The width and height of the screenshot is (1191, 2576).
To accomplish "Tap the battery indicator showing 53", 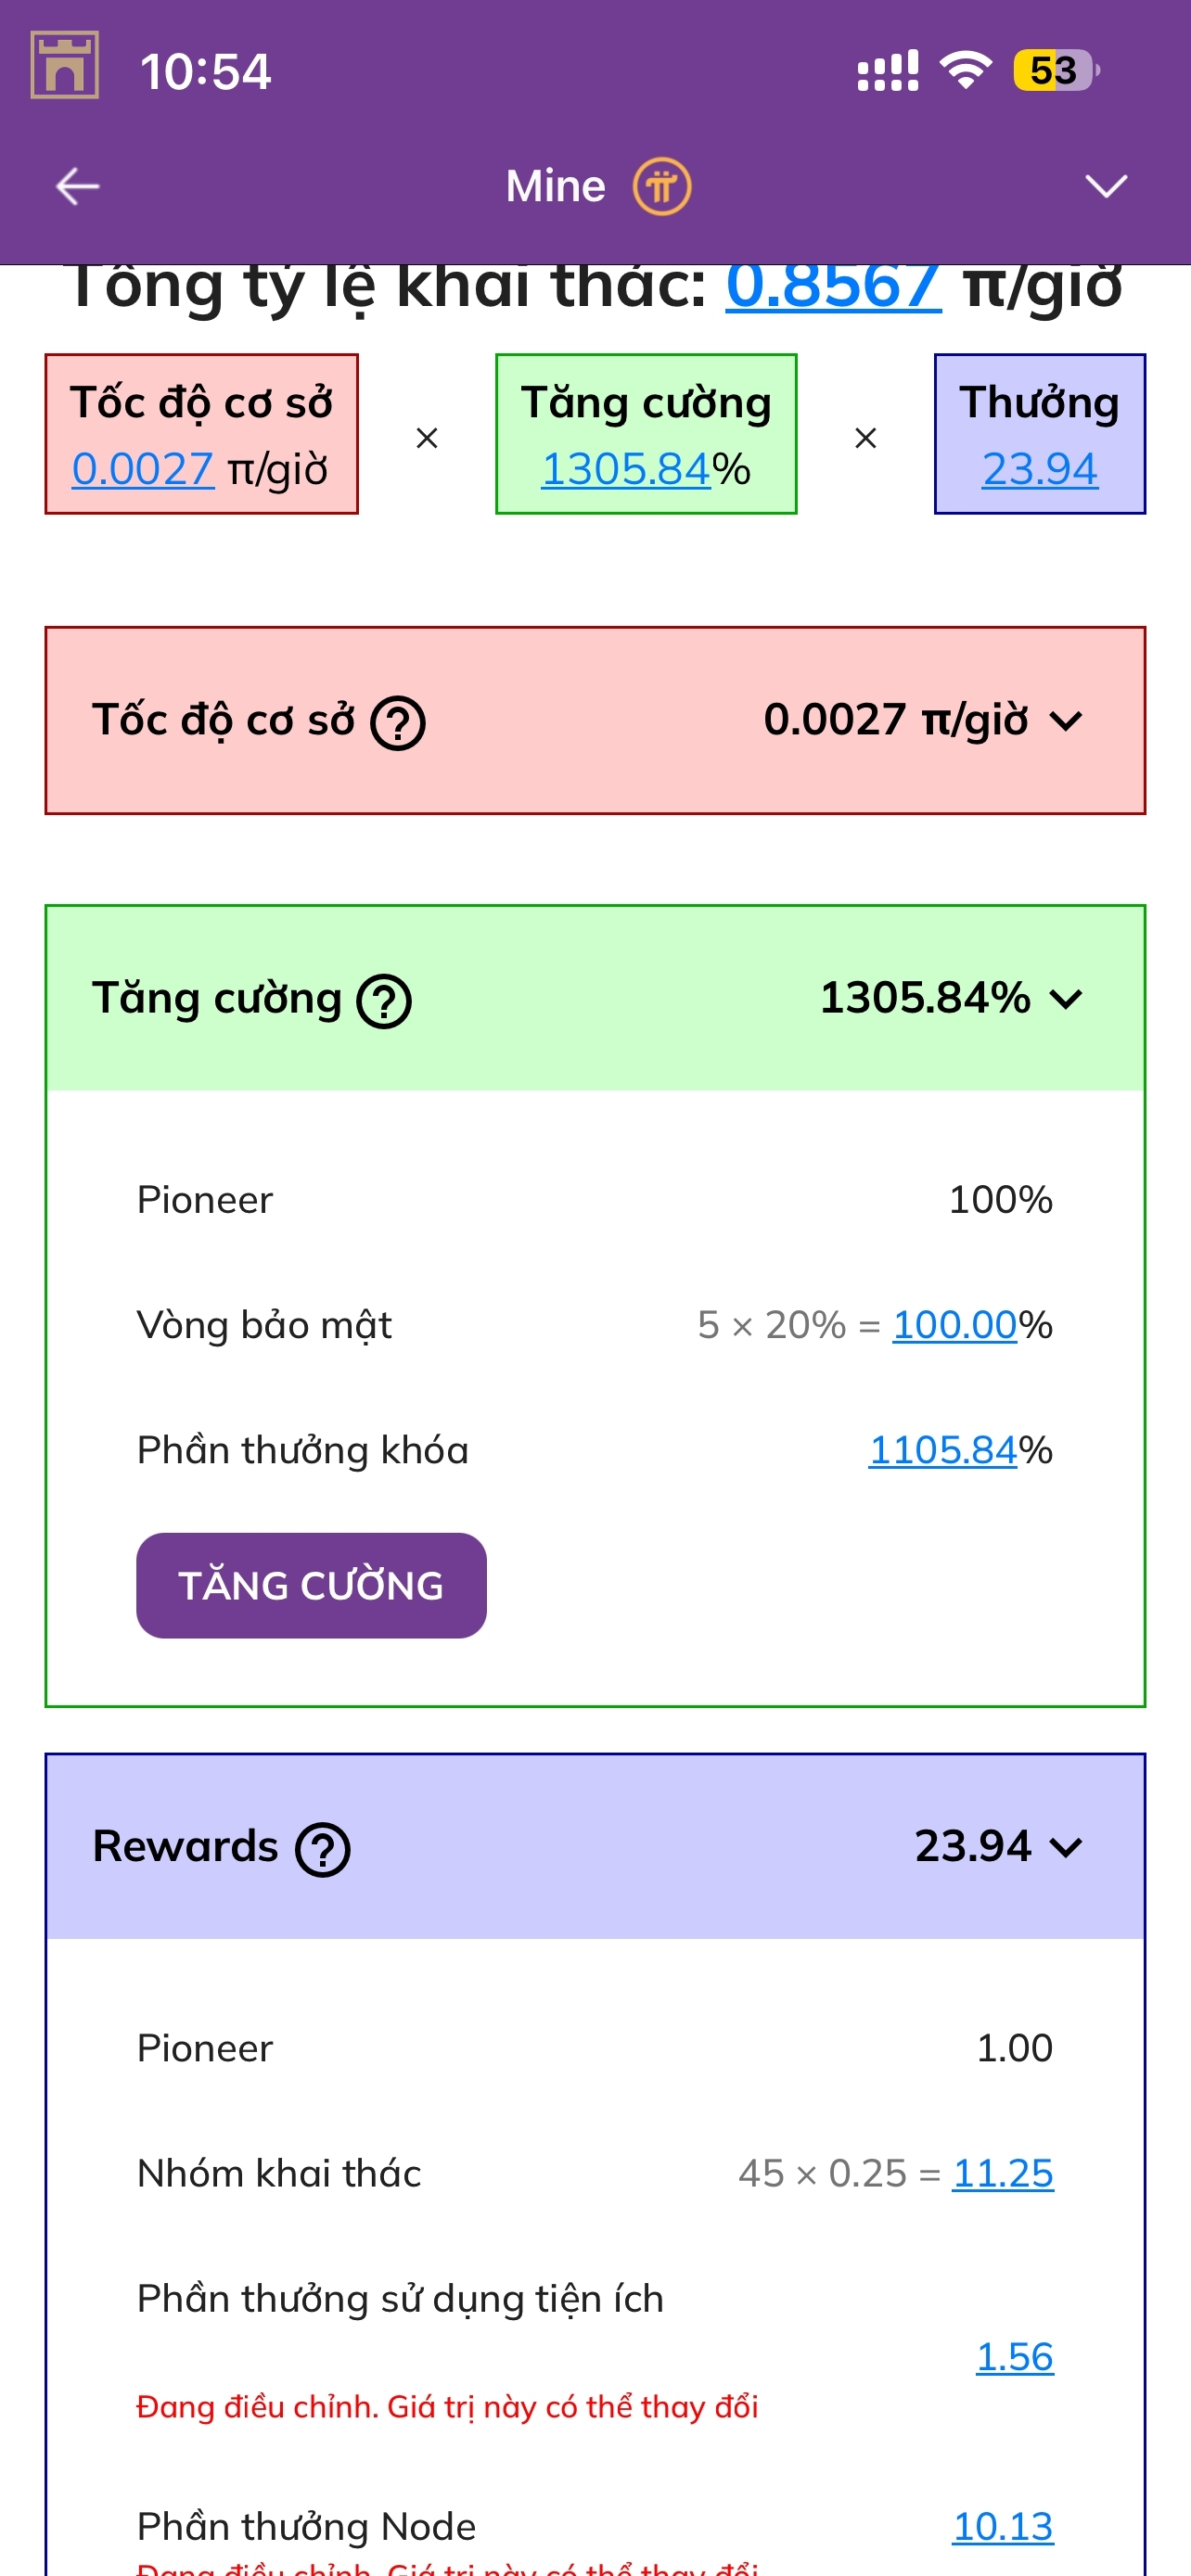I will click(x=1055, y=70).
